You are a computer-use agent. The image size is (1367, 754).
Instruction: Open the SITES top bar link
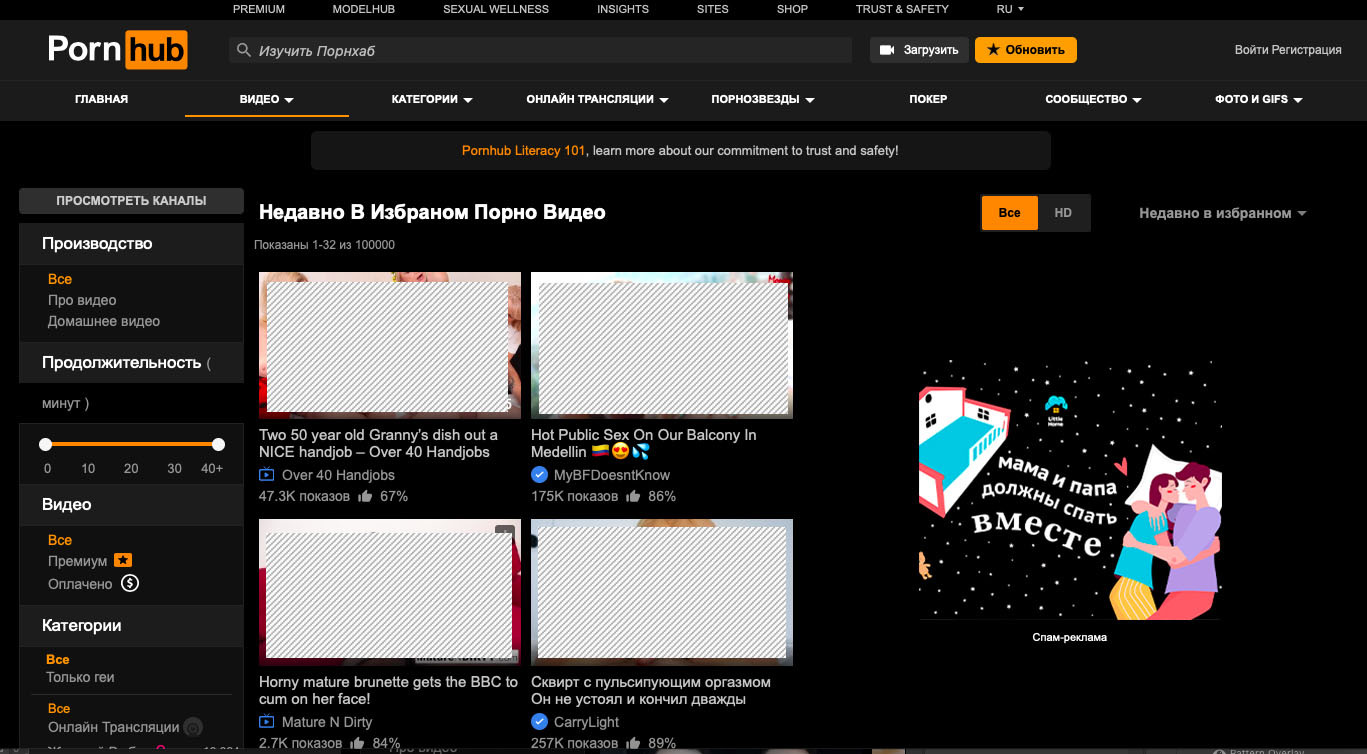[x=713, y=9]
